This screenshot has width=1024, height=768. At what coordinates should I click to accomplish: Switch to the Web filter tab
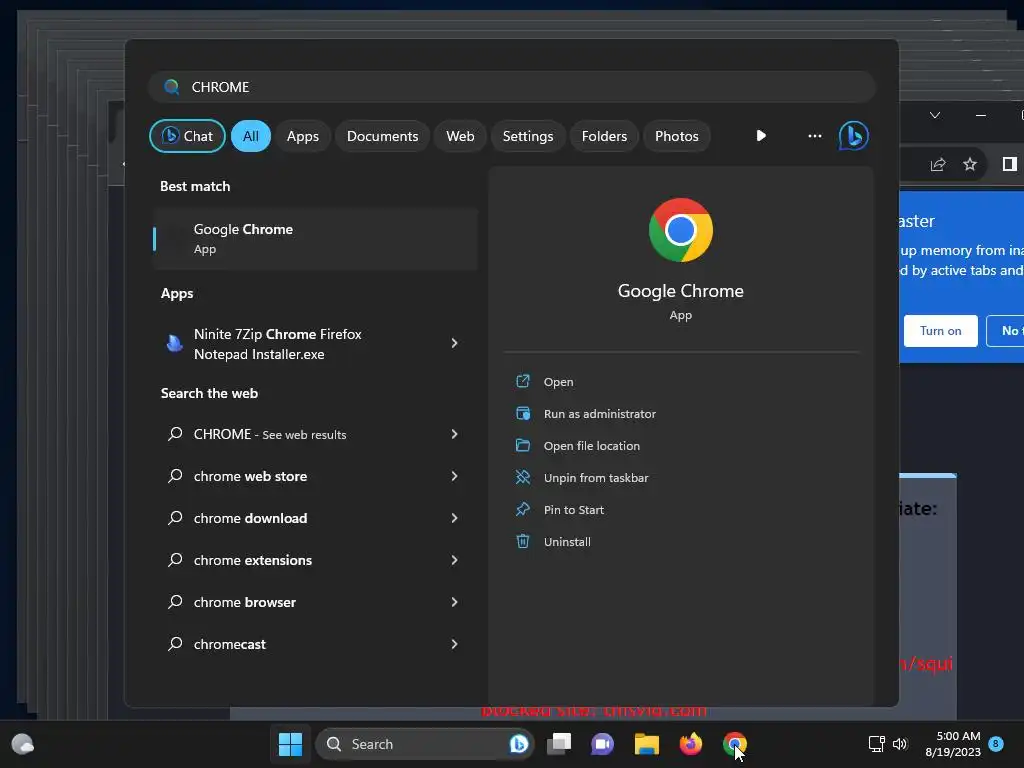(460, 136)
